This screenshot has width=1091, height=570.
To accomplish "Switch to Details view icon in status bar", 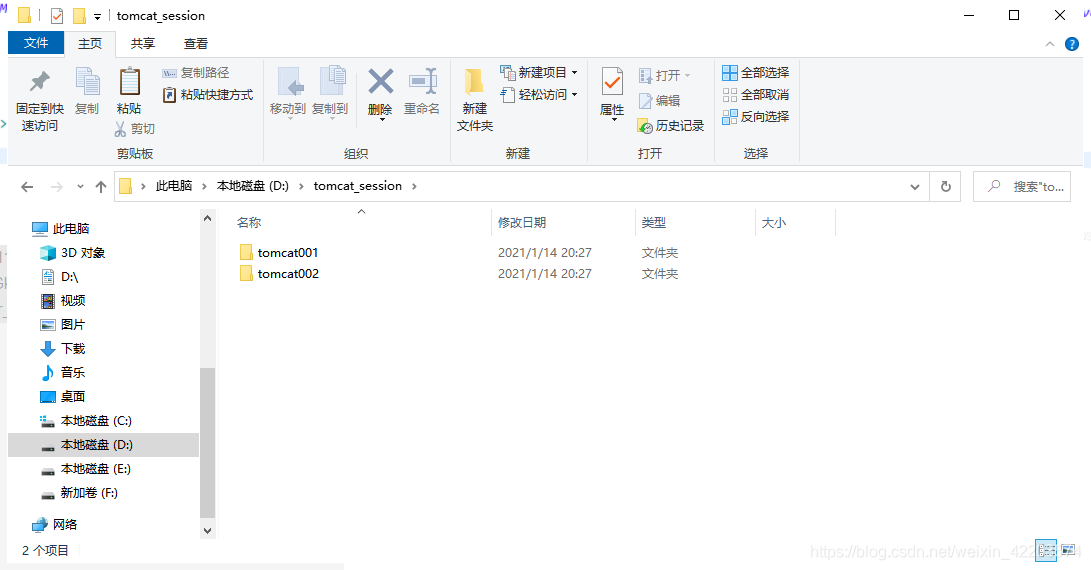I will (1045, 551).
